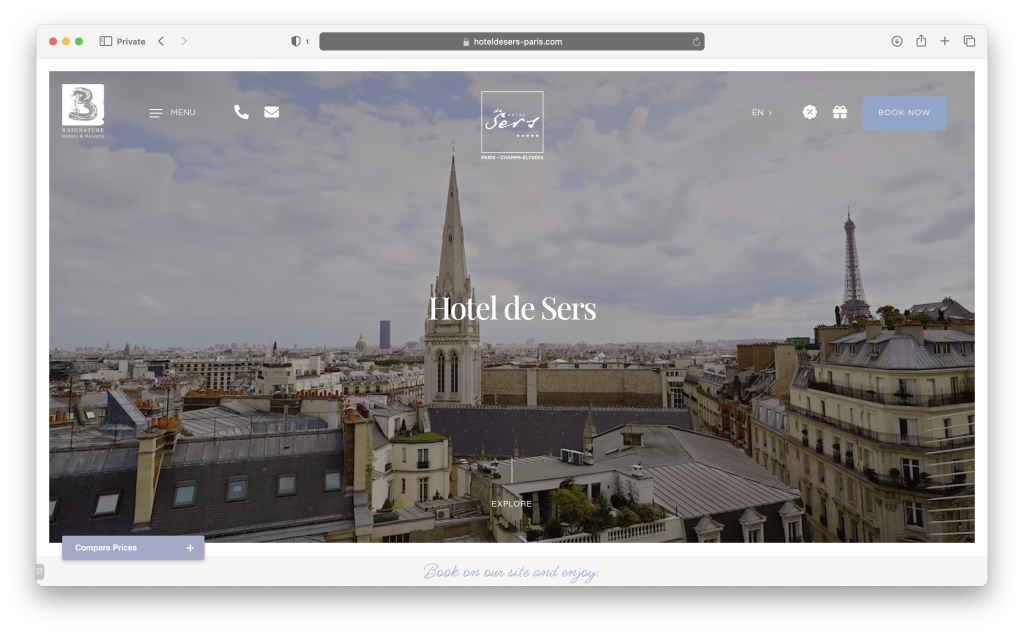Click the email envelope icon
The image size is (1024, 634).
(271, 112)
